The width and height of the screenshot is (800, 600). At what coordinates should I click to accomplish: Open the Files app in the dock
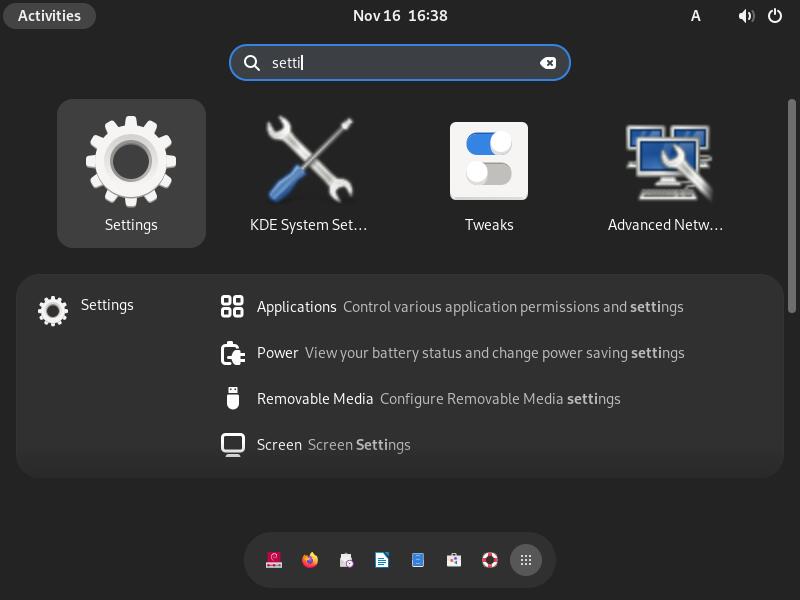point(418,560)
